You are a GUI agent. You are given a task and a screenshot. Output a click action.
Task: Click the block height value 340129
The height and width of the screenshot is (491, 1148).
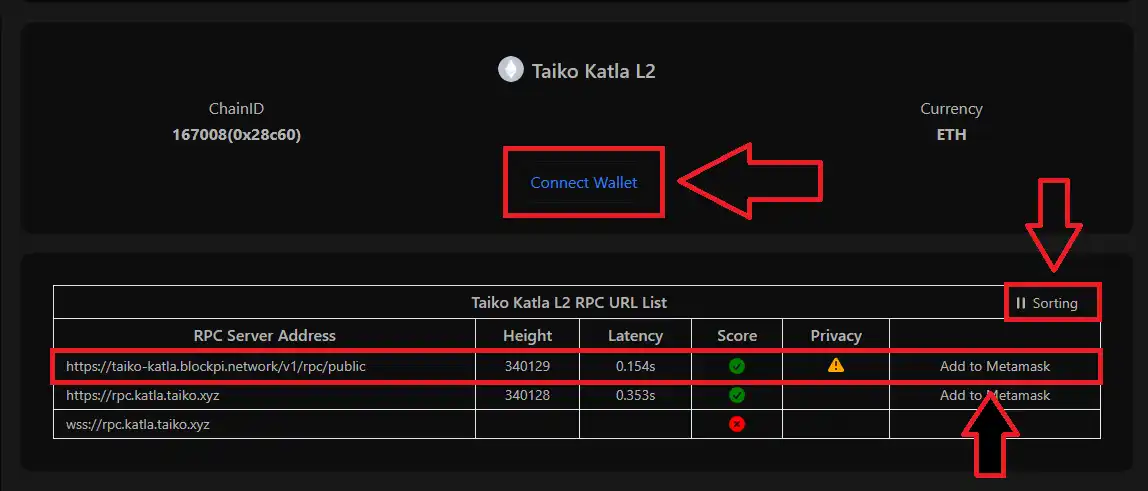pyautogui.click(x=527, y=367)
